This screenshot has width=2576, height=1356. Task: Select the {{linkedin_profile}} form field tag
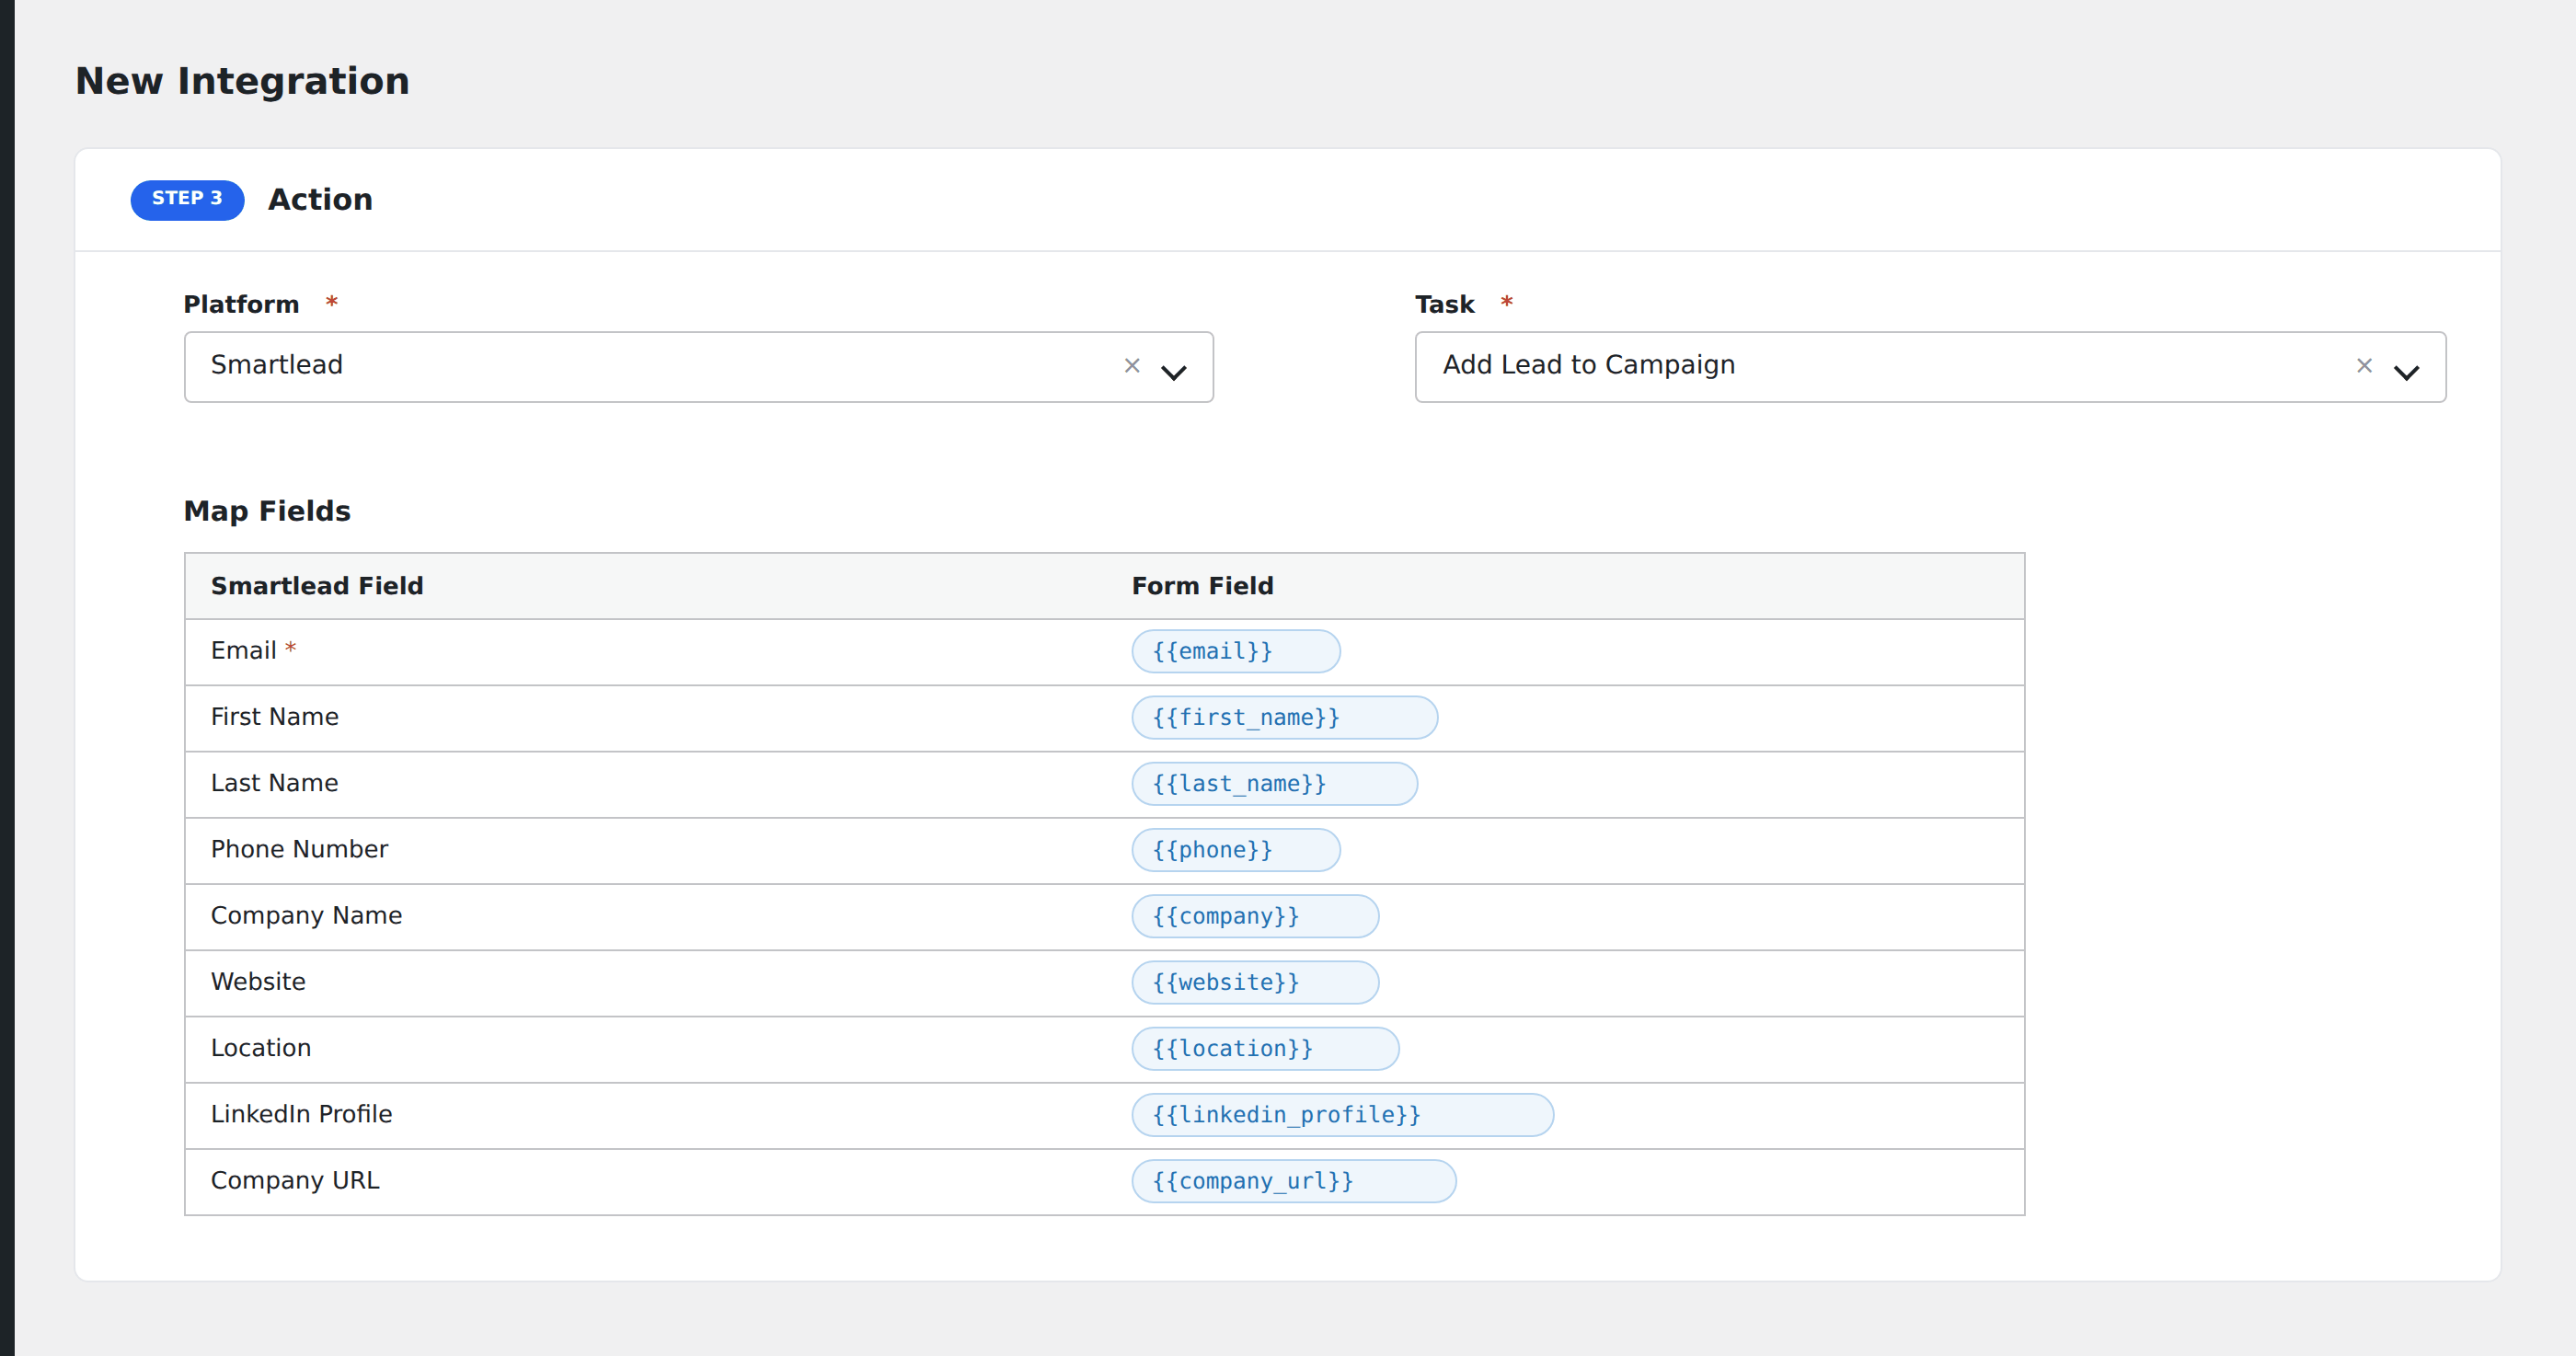click(x=1342, y=1115)
